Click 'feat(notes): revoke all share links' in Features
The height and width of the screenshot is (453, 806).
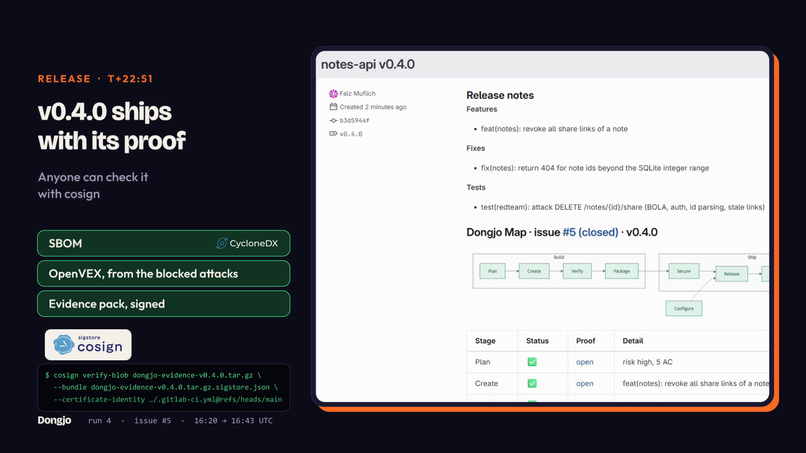pos(554,129)
